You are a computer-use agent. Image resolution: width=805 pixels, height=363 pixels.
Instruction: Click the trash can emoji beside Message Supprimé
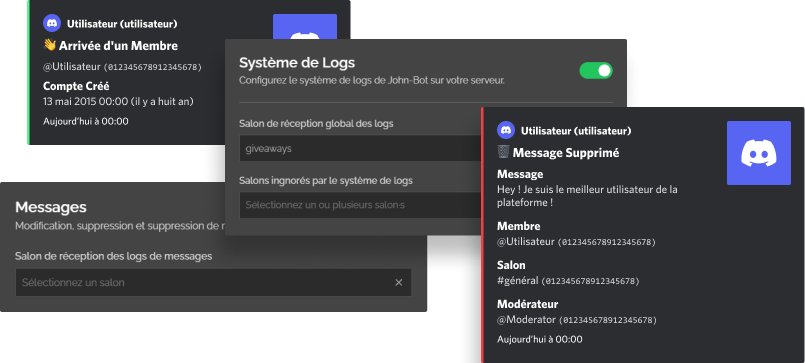click(503, 152)
